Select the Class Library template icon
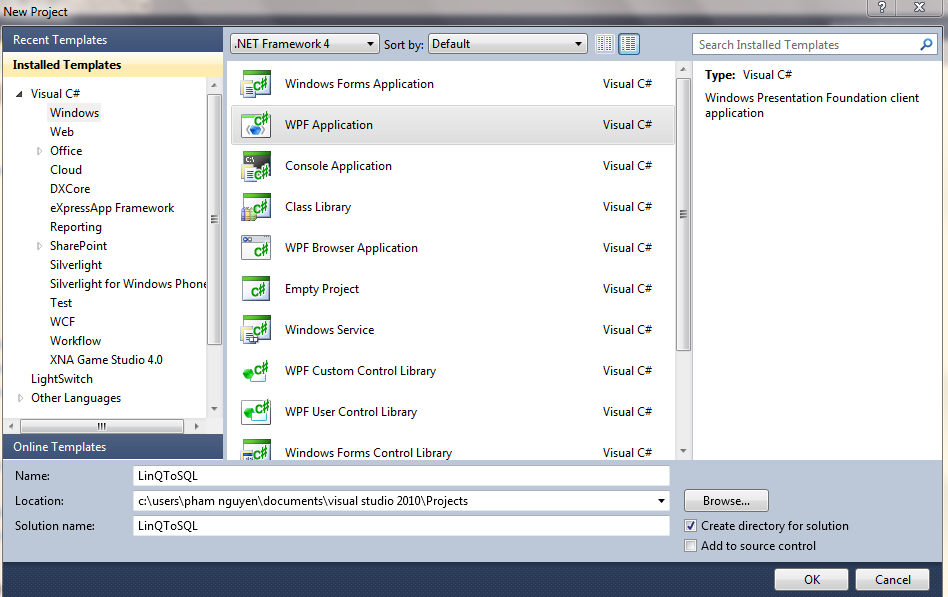This screenshot has width=948, height=597. pyautogui.click(x=257, y=207)
